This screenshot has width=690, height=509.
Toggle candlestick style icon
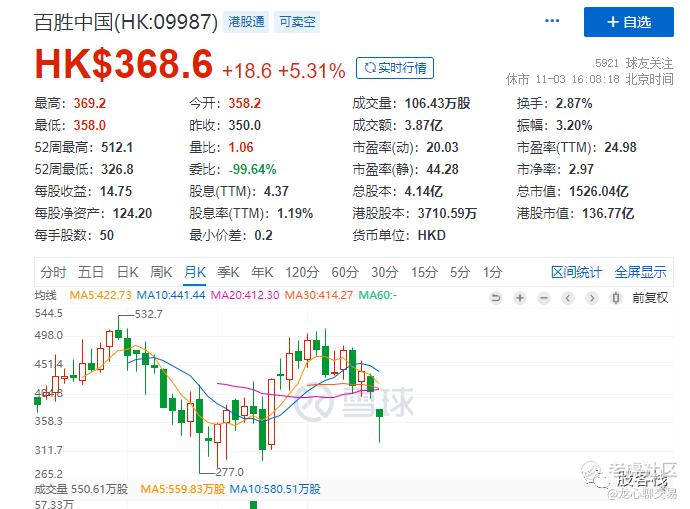(x=616, y=298)
